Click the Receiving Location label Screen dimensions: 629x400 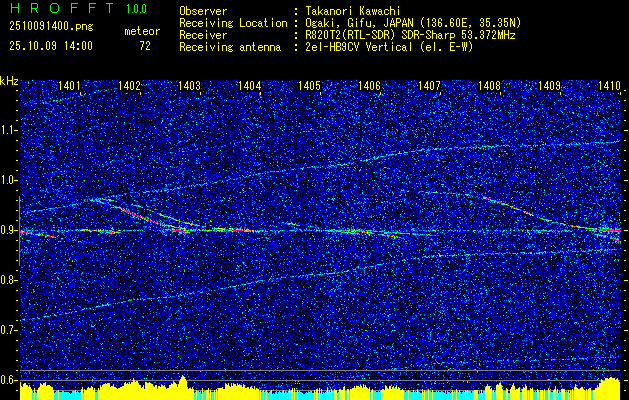tap(233, 23)
